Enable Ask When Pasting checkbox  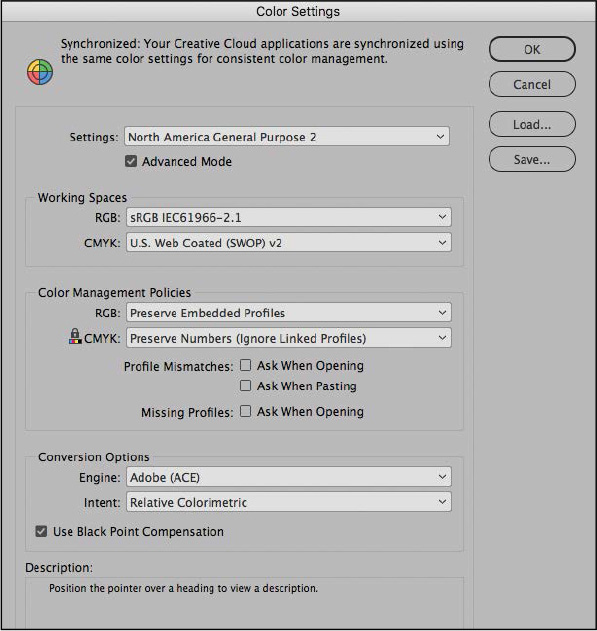pos(245,386)
